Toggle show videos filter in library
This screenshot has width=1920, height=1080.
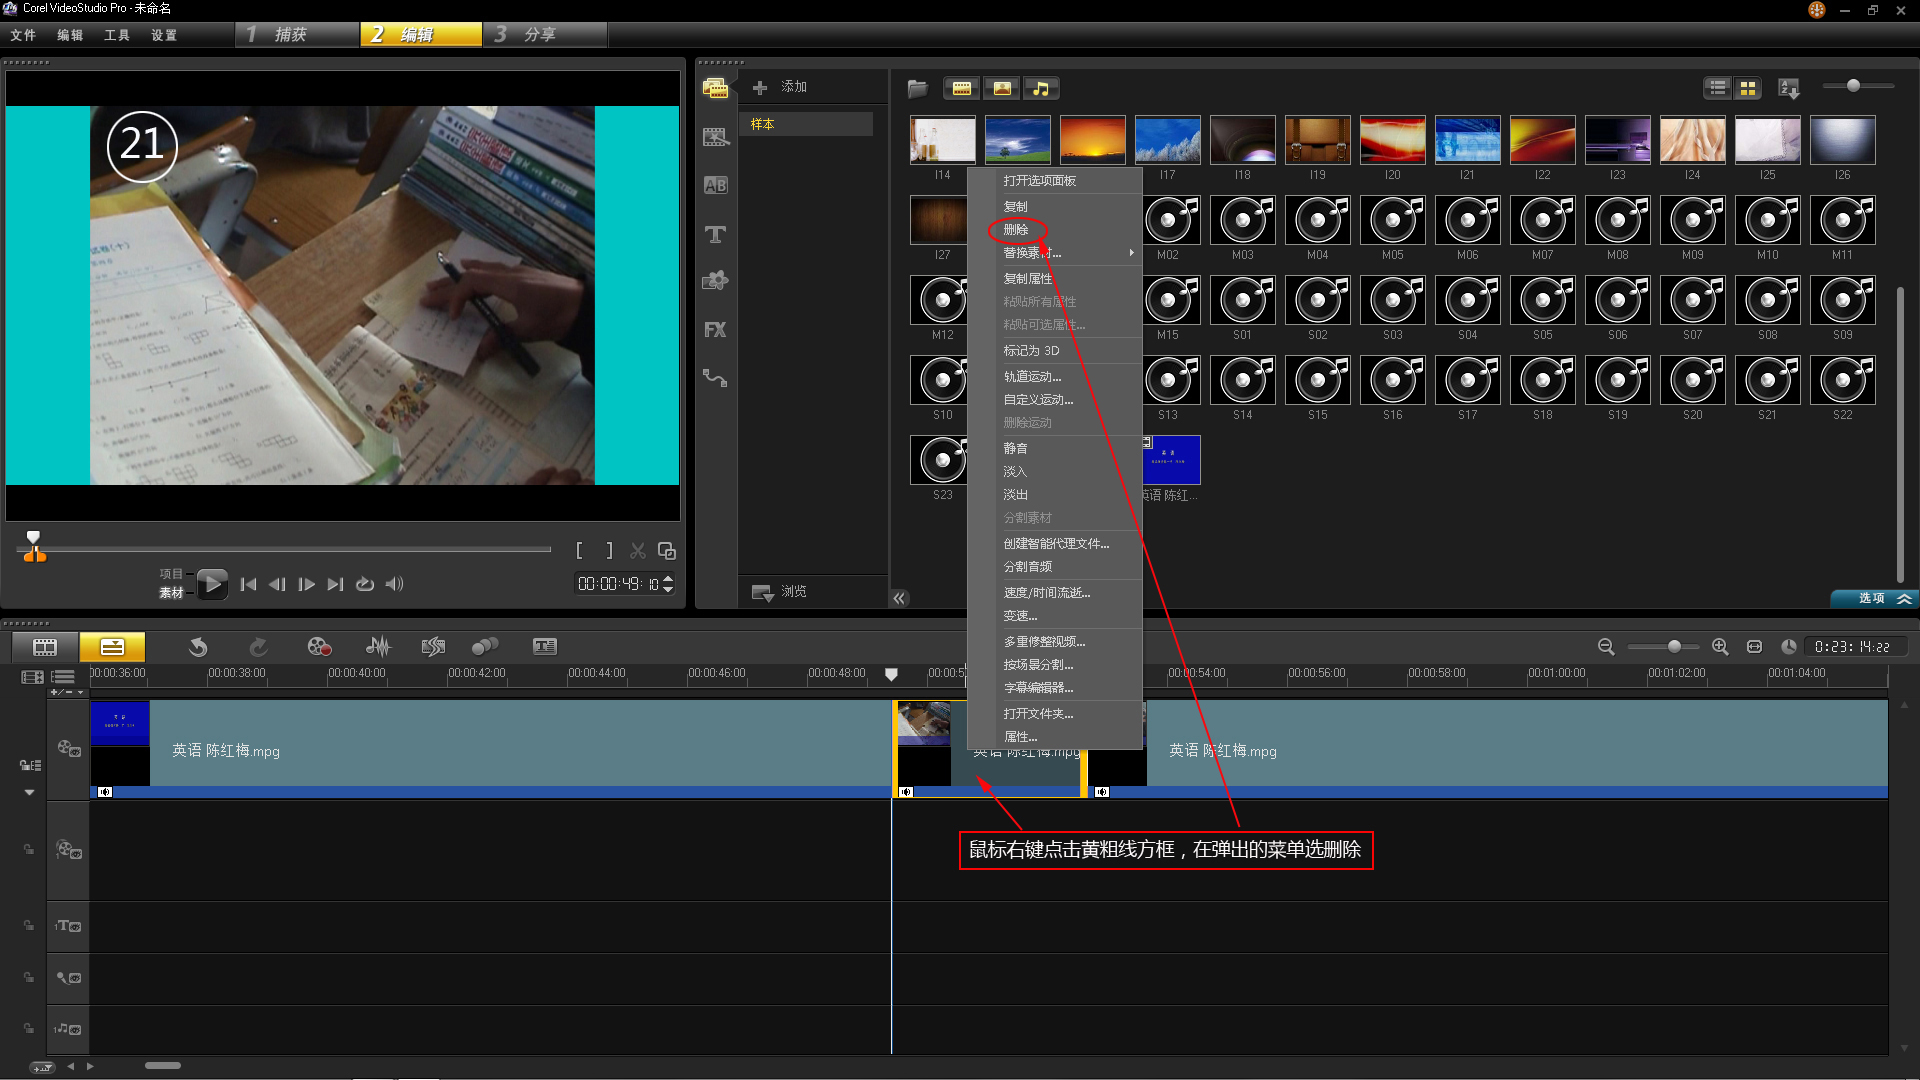coord(961,88)
